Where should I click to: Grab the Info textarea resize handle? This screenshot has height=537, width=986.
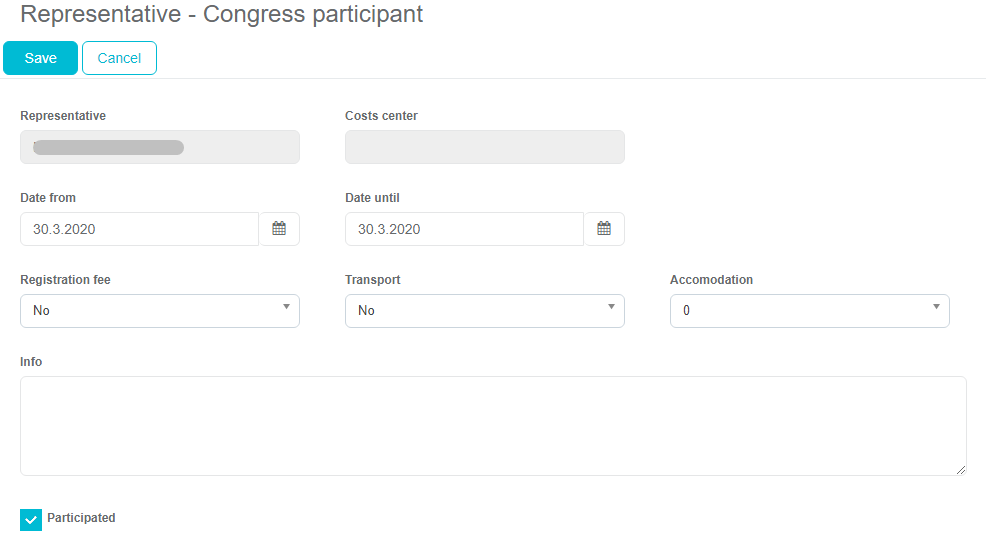(x=961, y=470)
